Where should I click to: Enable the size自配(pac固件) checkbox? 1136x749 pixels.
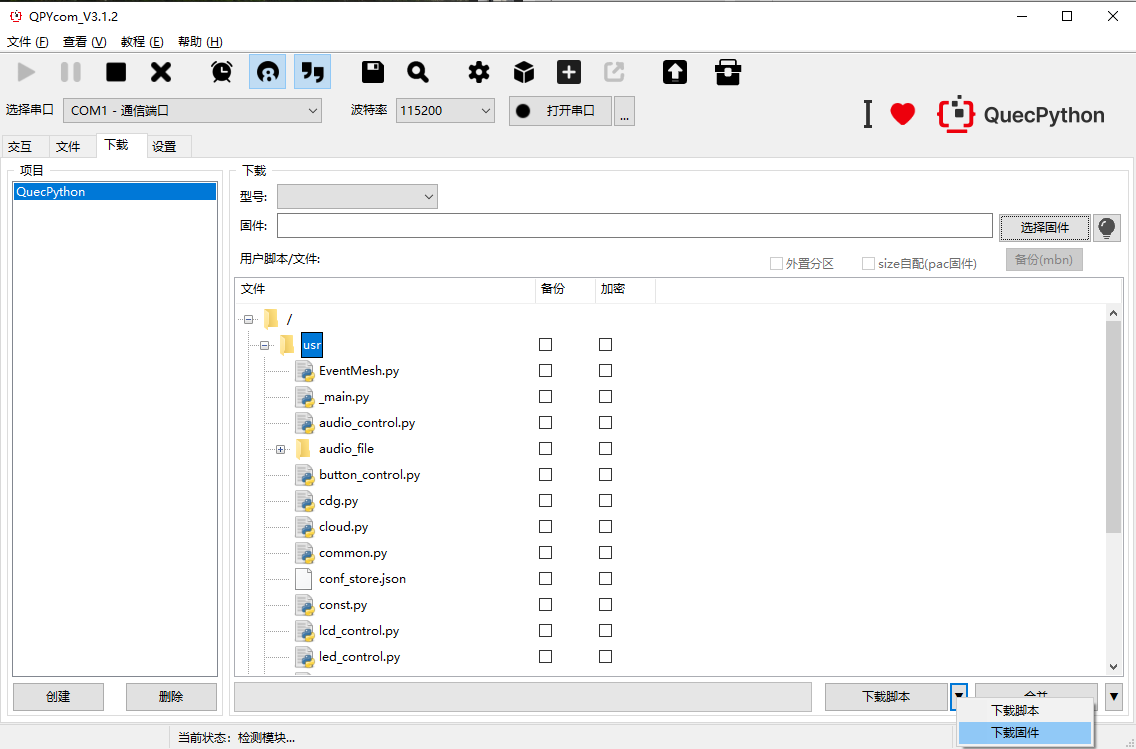[x=868, y=264]
